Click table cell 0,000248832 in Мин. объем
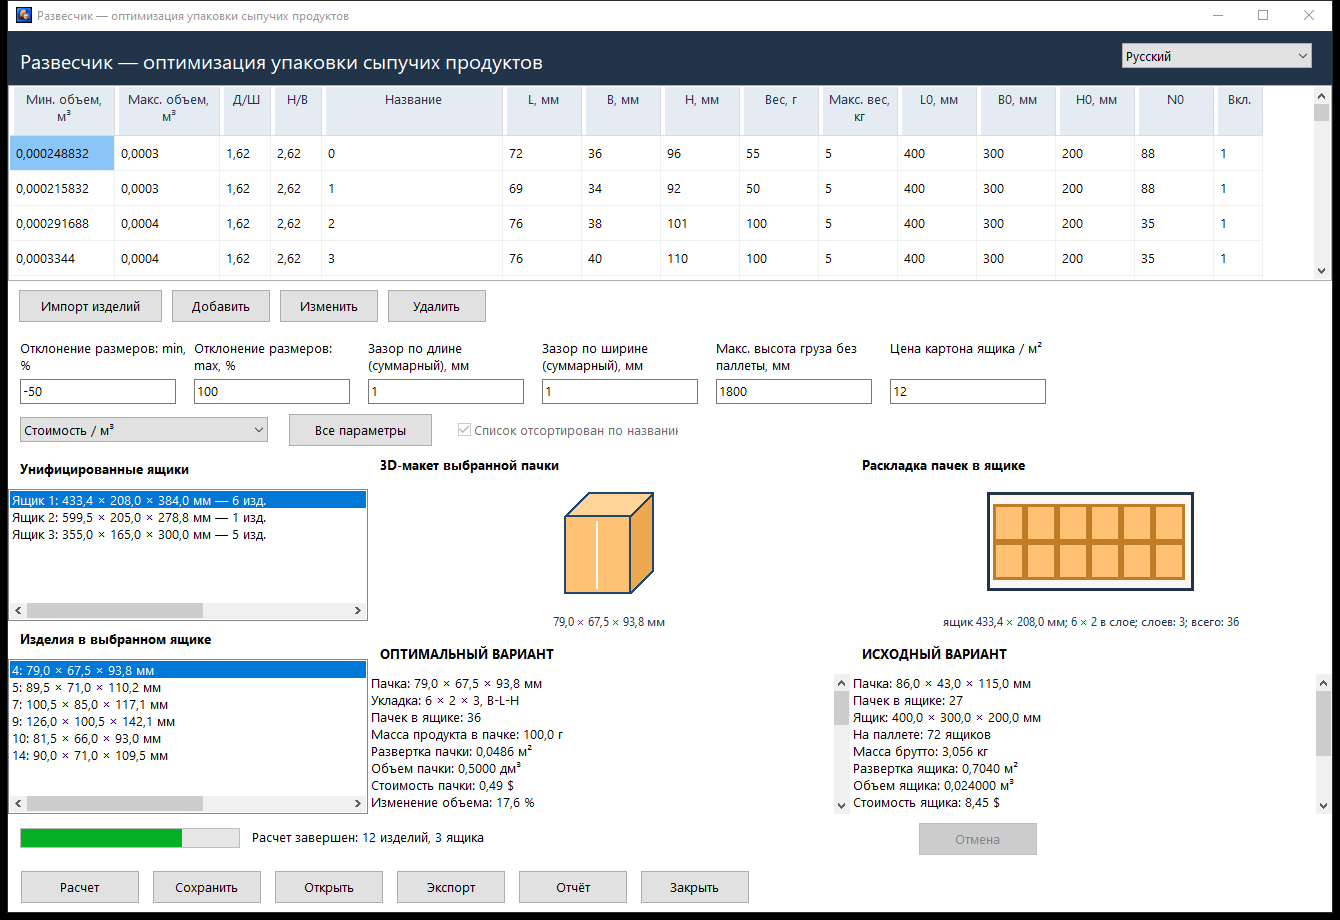This screenshot has height=920, width=1340. [x=62, y=154]
